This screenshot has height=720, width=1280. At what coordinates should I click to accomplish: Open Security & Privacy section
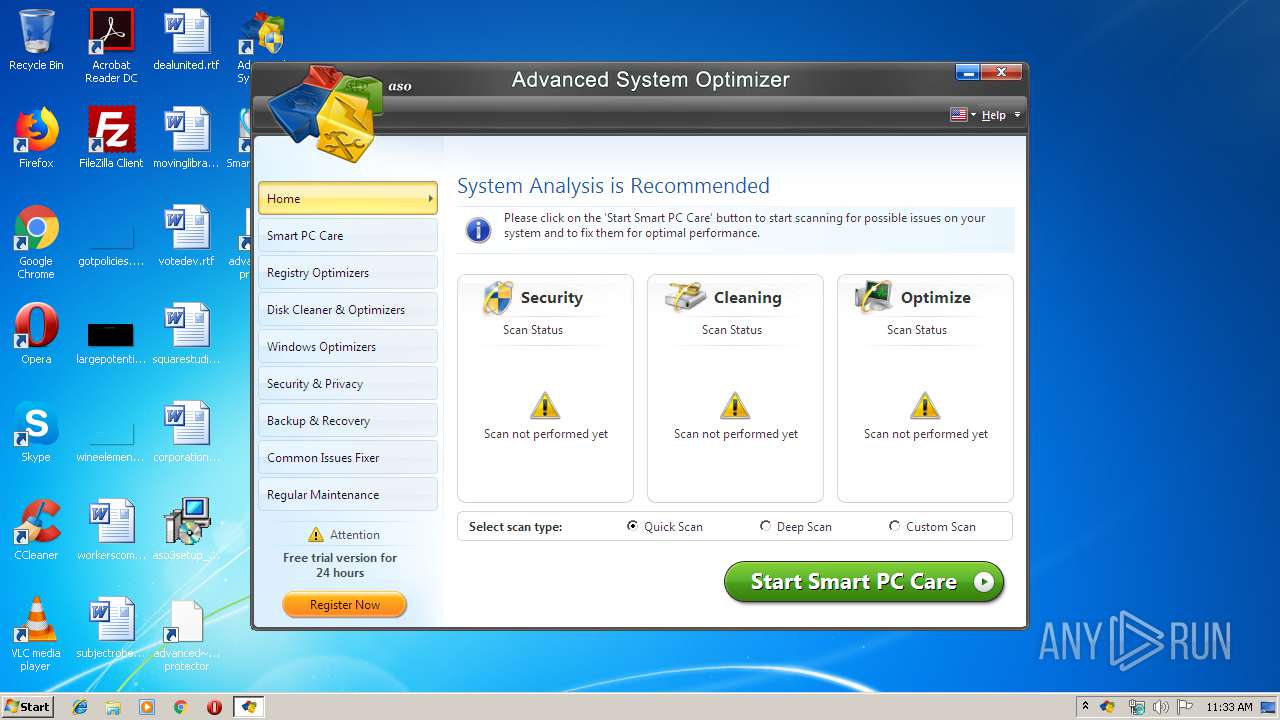point(348,383)
